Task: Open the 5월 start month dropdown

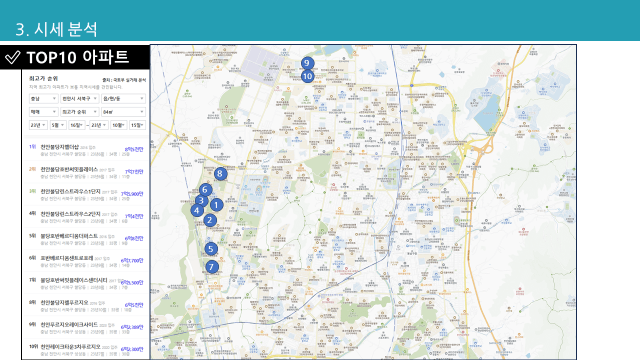Action: click(x=58, y=125)
